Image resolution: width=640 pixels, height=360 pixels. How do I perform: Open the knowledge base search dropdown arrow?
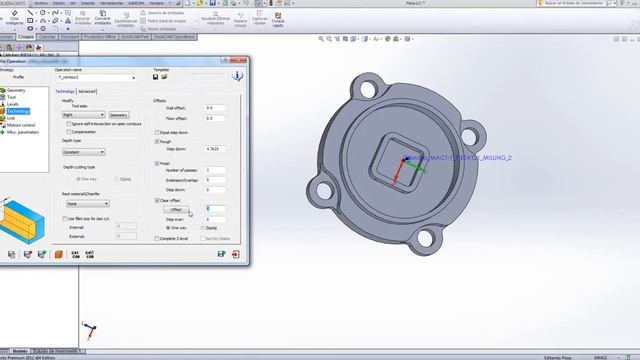point(615,3)
